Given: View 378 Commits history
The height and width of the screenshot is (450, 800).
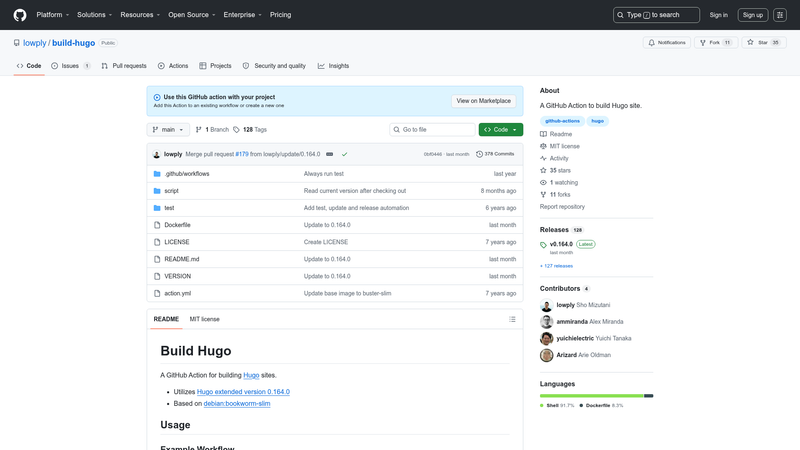Looking at the screenshot, I should pyautogui.click(x=495, y=154).
